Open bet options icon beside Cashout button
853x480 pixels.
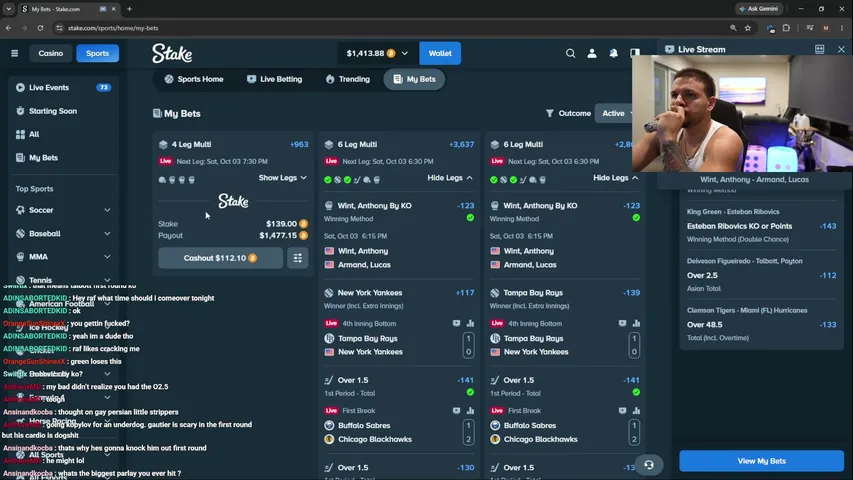click(298, 258)
